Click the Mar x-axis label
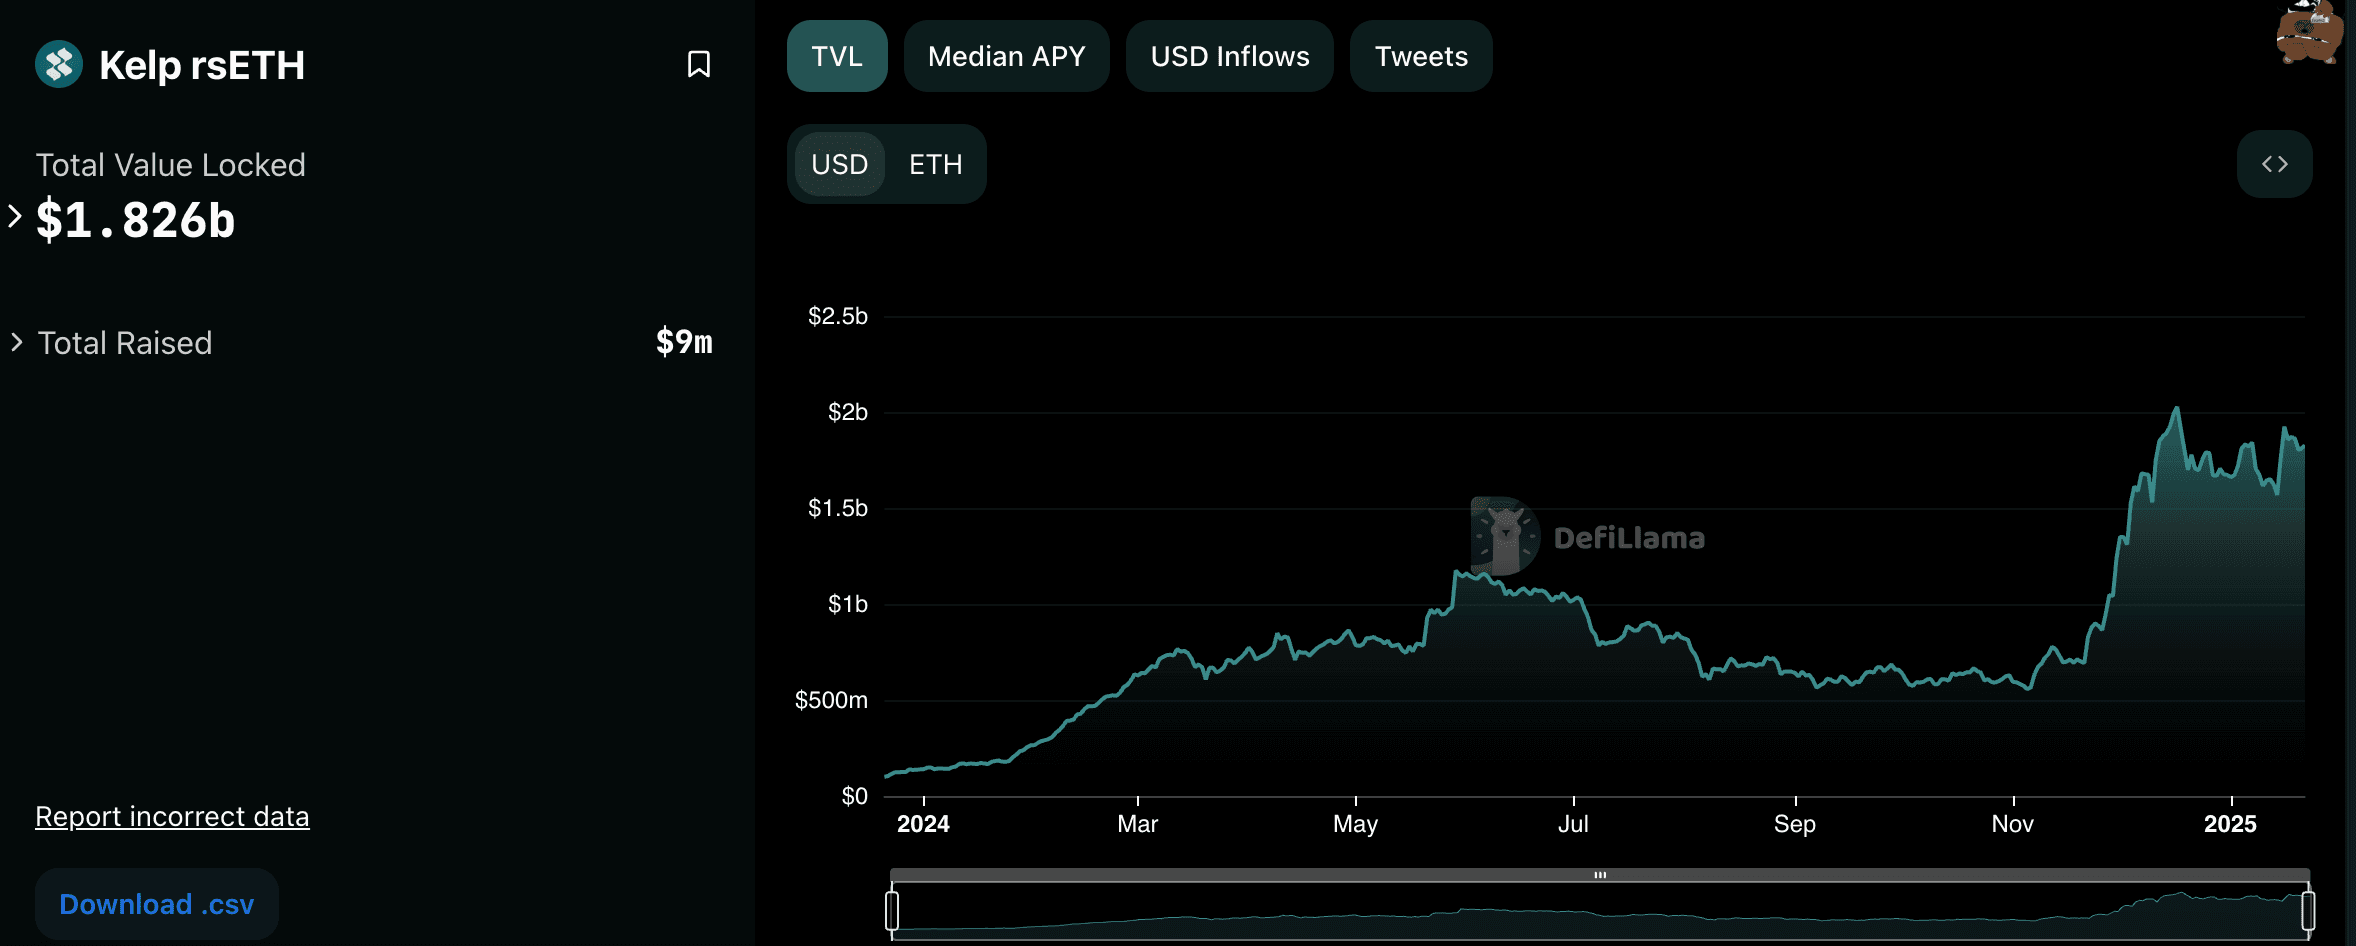Viewport: 2356px width, 946px height. point(1137,824)
